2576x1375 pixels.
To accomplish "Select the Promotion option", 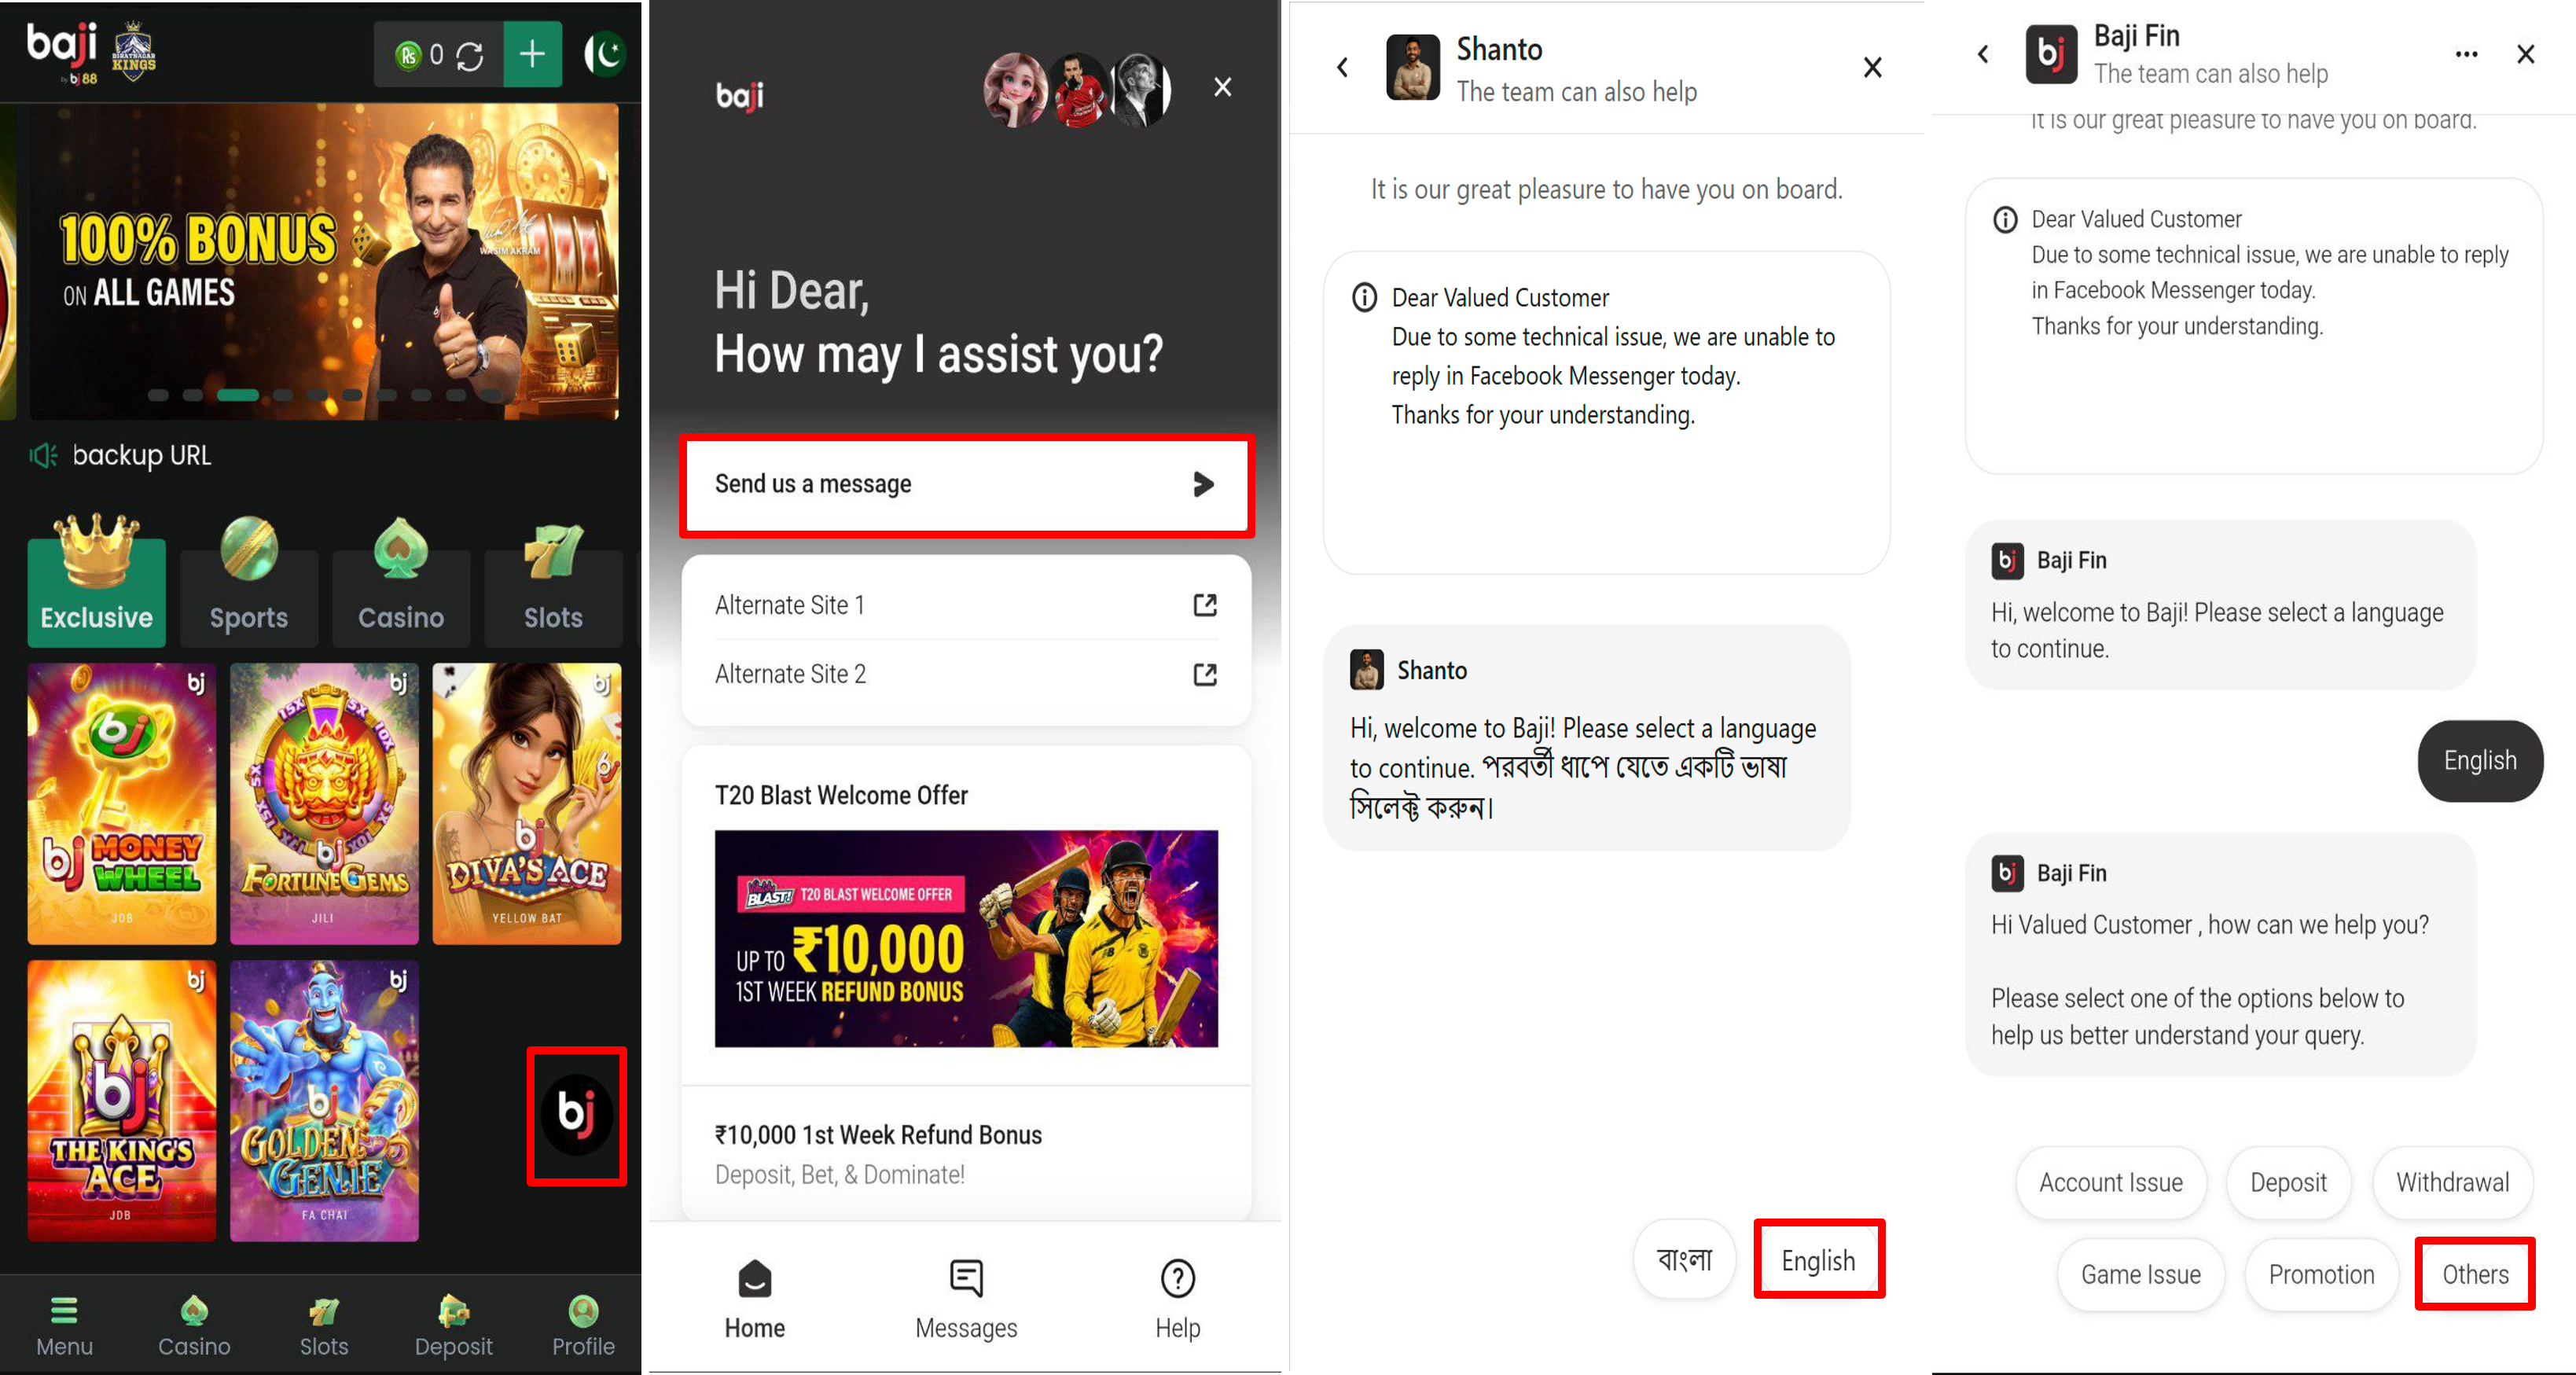I will 2321,1274.
